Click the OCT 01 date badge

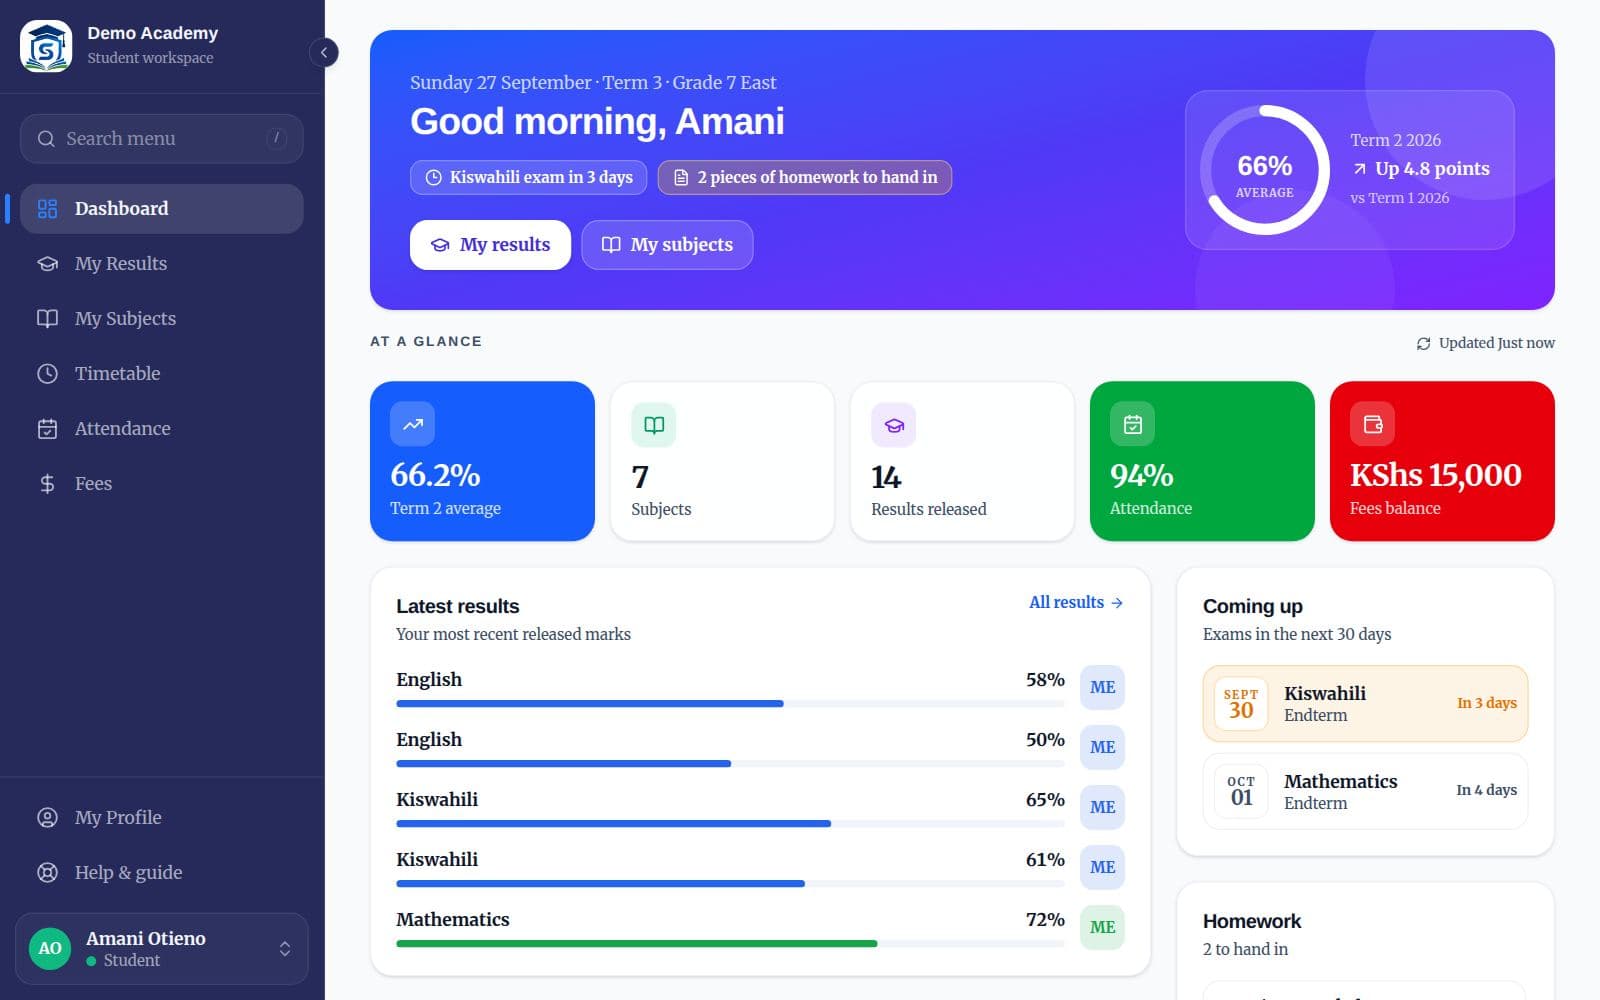(x=1241, y=791)
